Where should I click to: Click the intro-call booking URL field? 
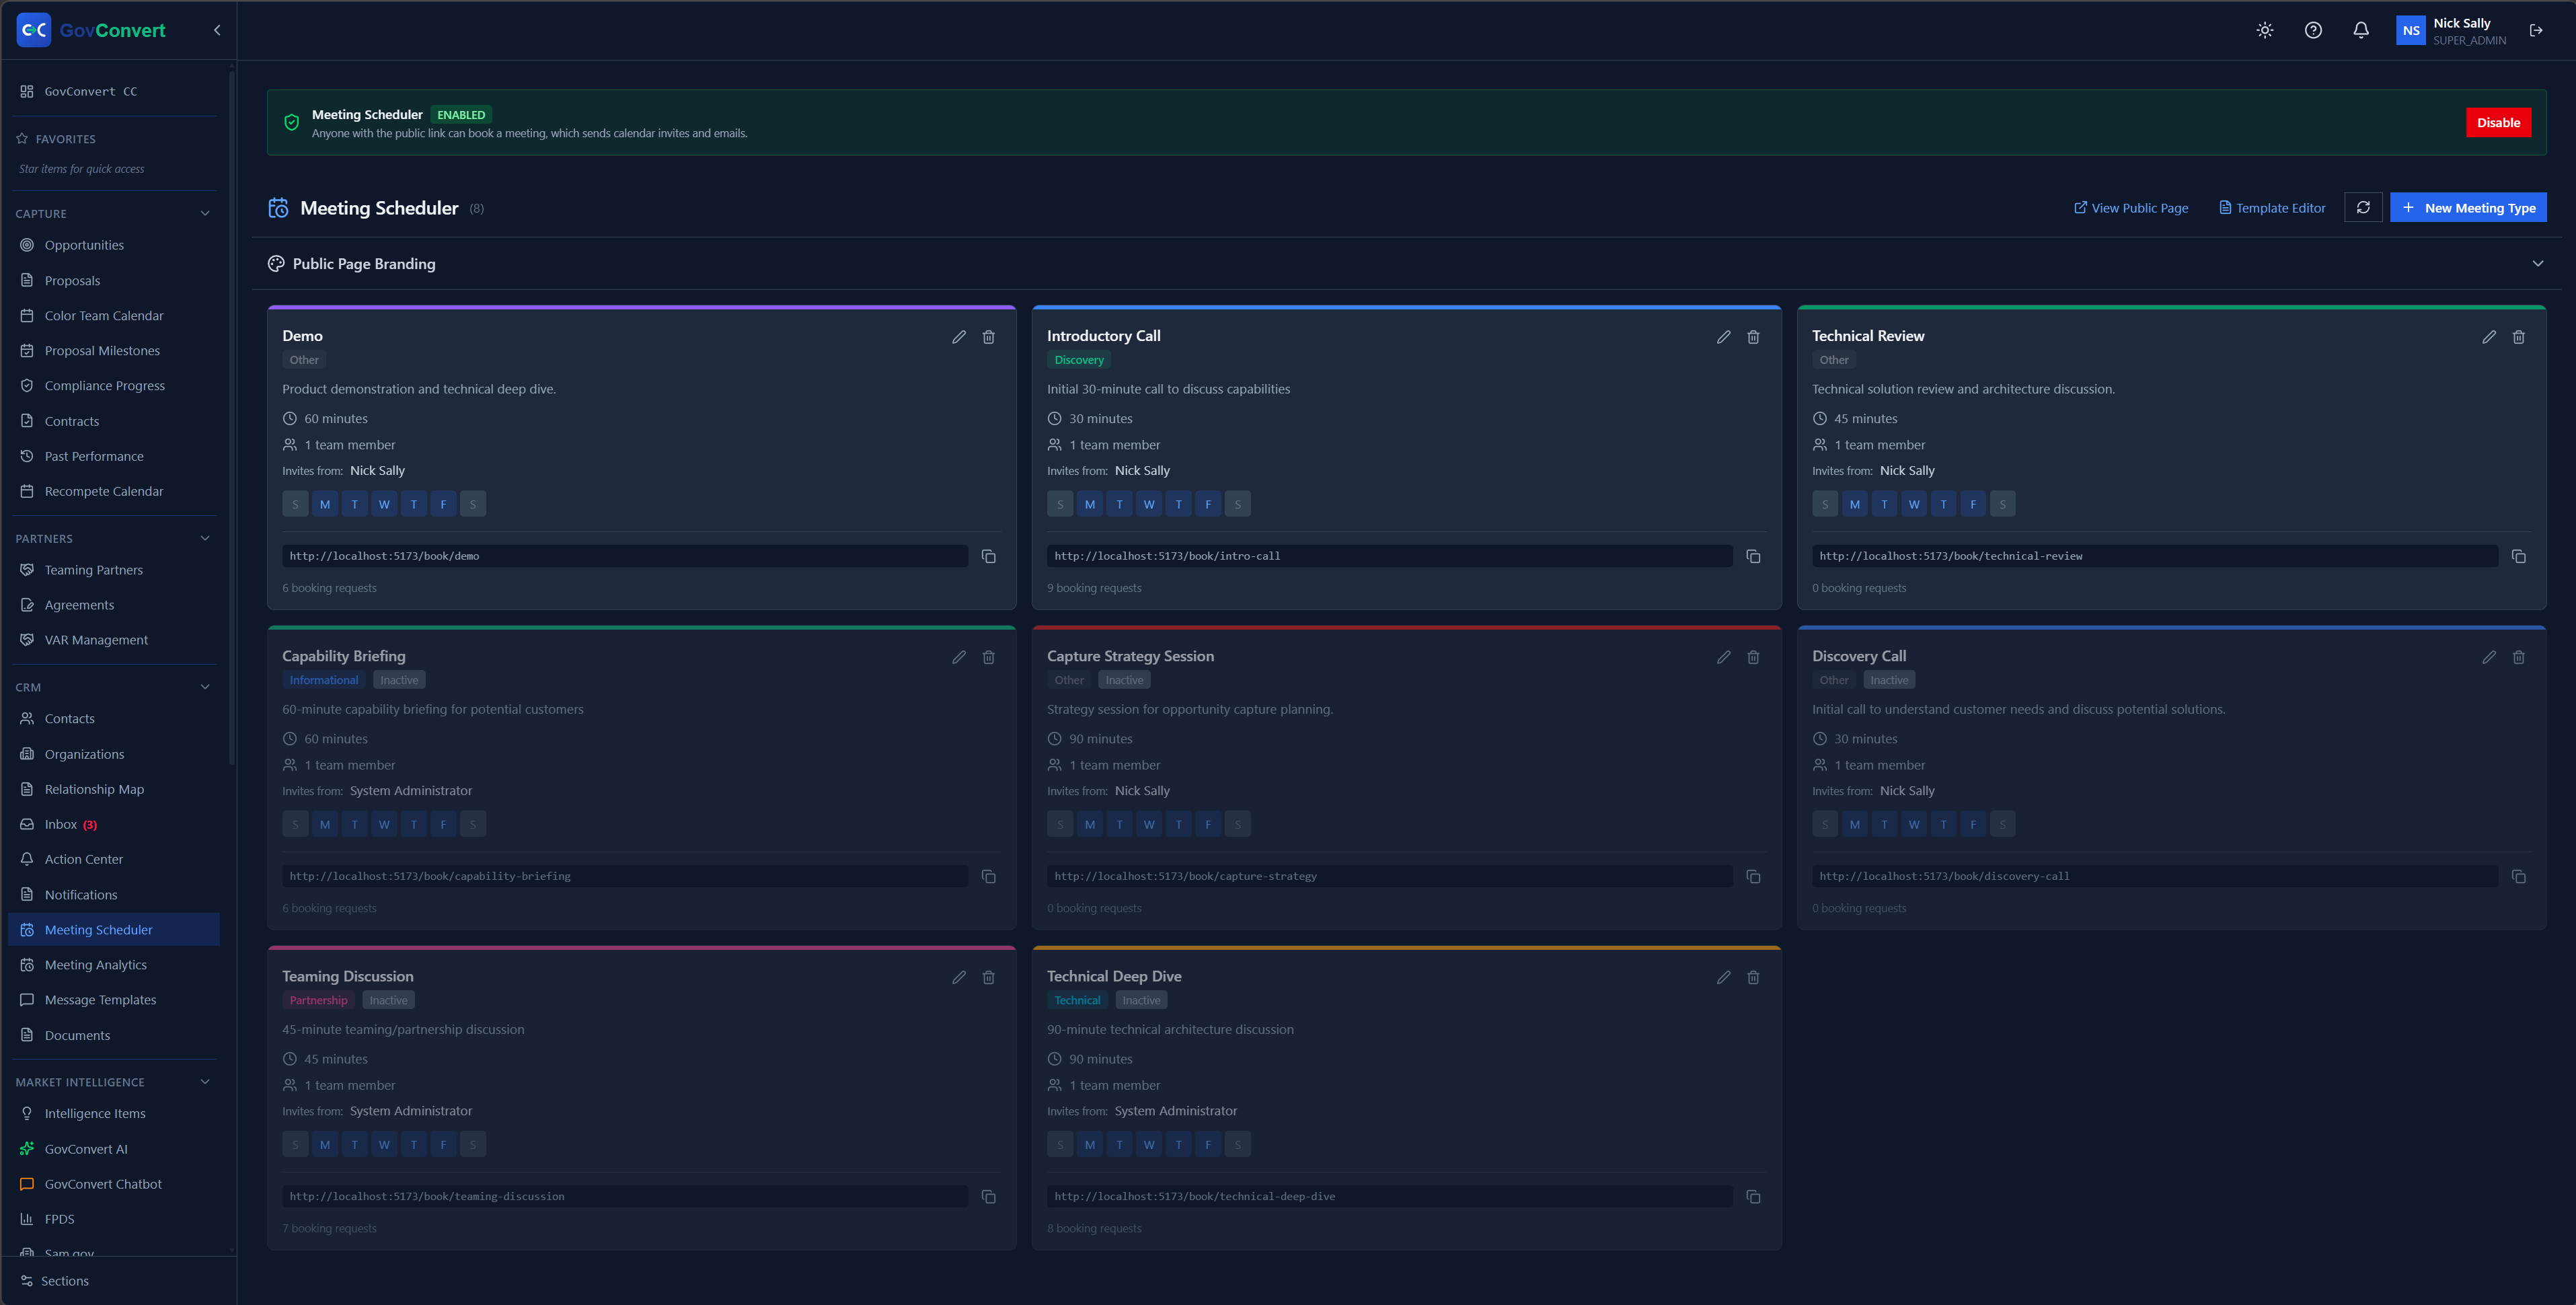tap(1390, 556)
